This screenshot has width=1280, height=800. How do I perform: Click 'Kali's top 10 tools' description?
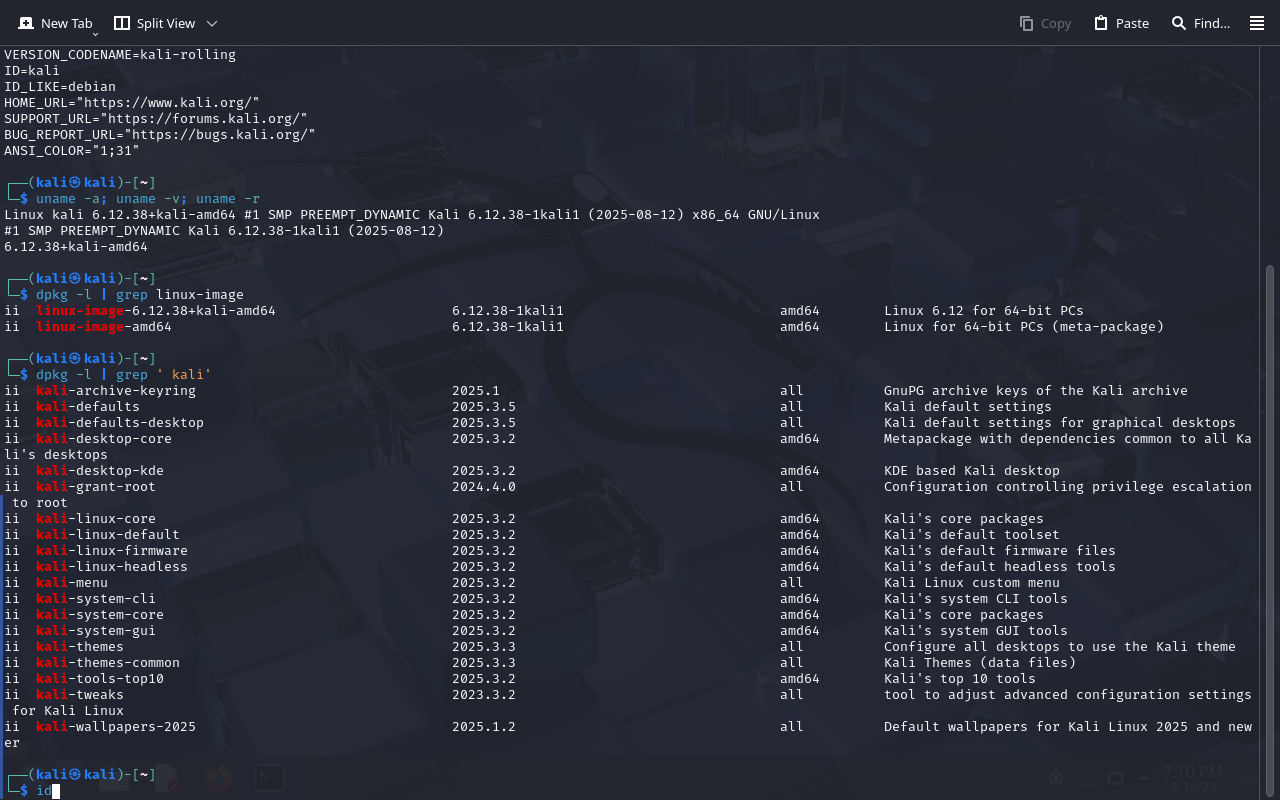(960, 679)
